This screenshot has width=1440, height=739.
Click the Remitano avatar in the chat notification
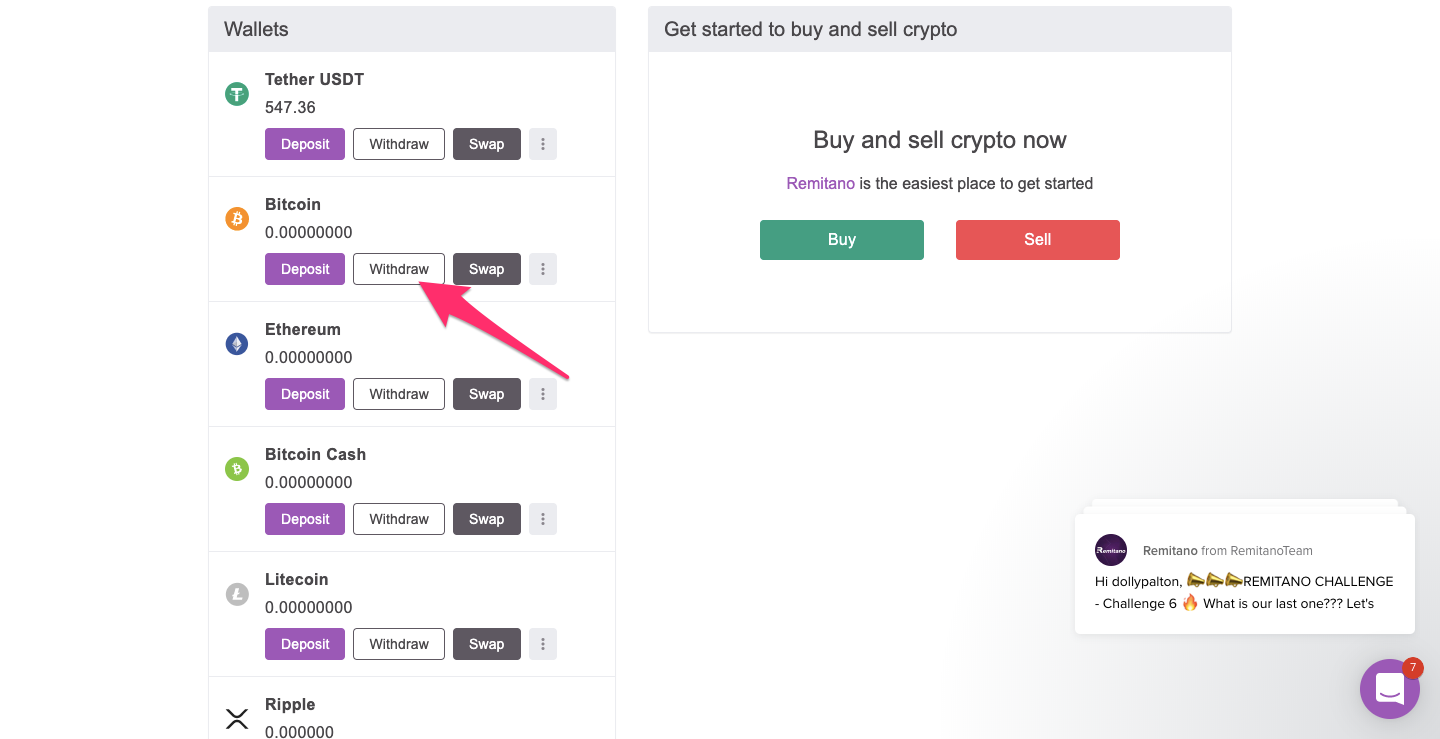1111,550
